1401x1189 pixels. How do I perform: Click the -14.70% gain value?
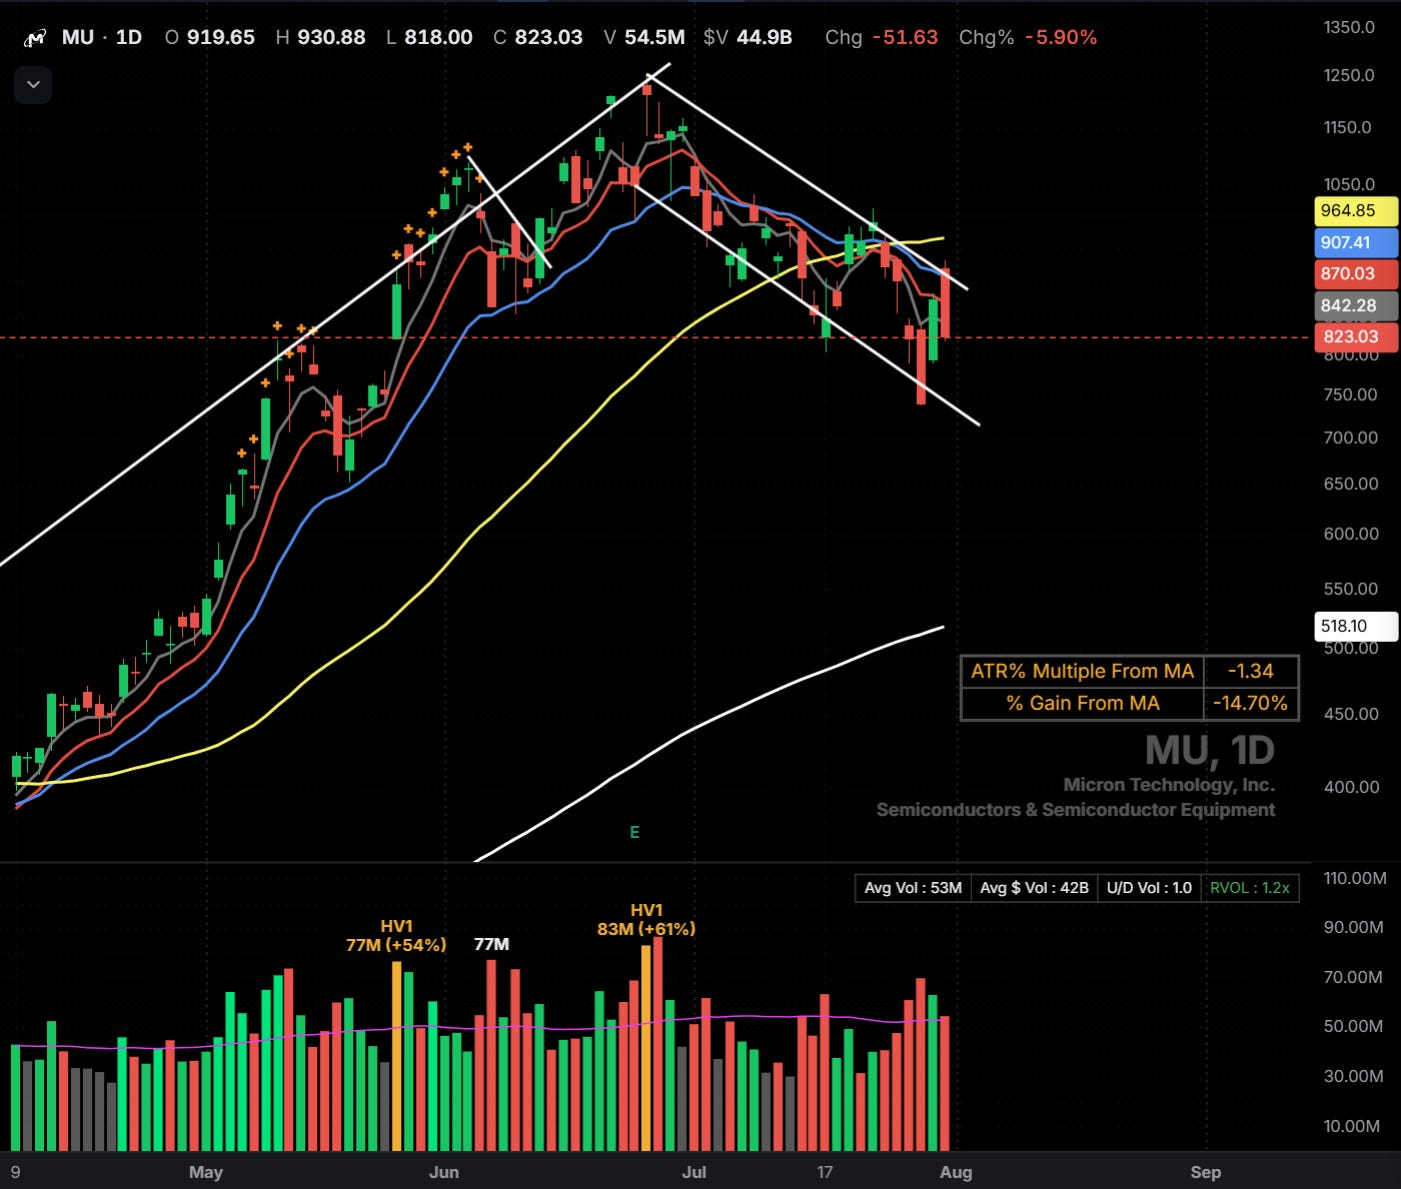click(1251, 704)
